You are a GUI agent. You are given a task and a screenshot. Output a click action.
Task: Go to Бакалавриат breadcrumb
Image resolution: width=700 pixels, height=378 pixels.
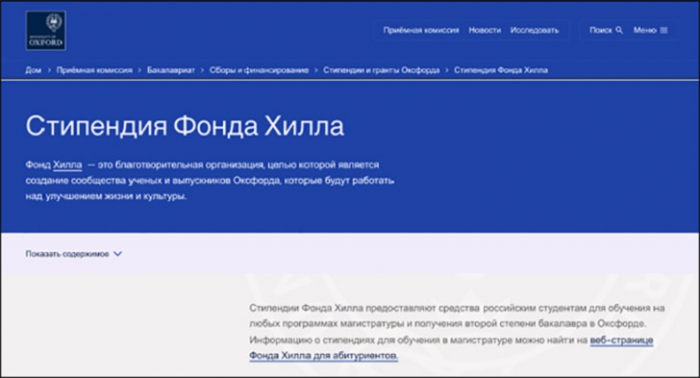pyautogui.click(x=171, y=70)
